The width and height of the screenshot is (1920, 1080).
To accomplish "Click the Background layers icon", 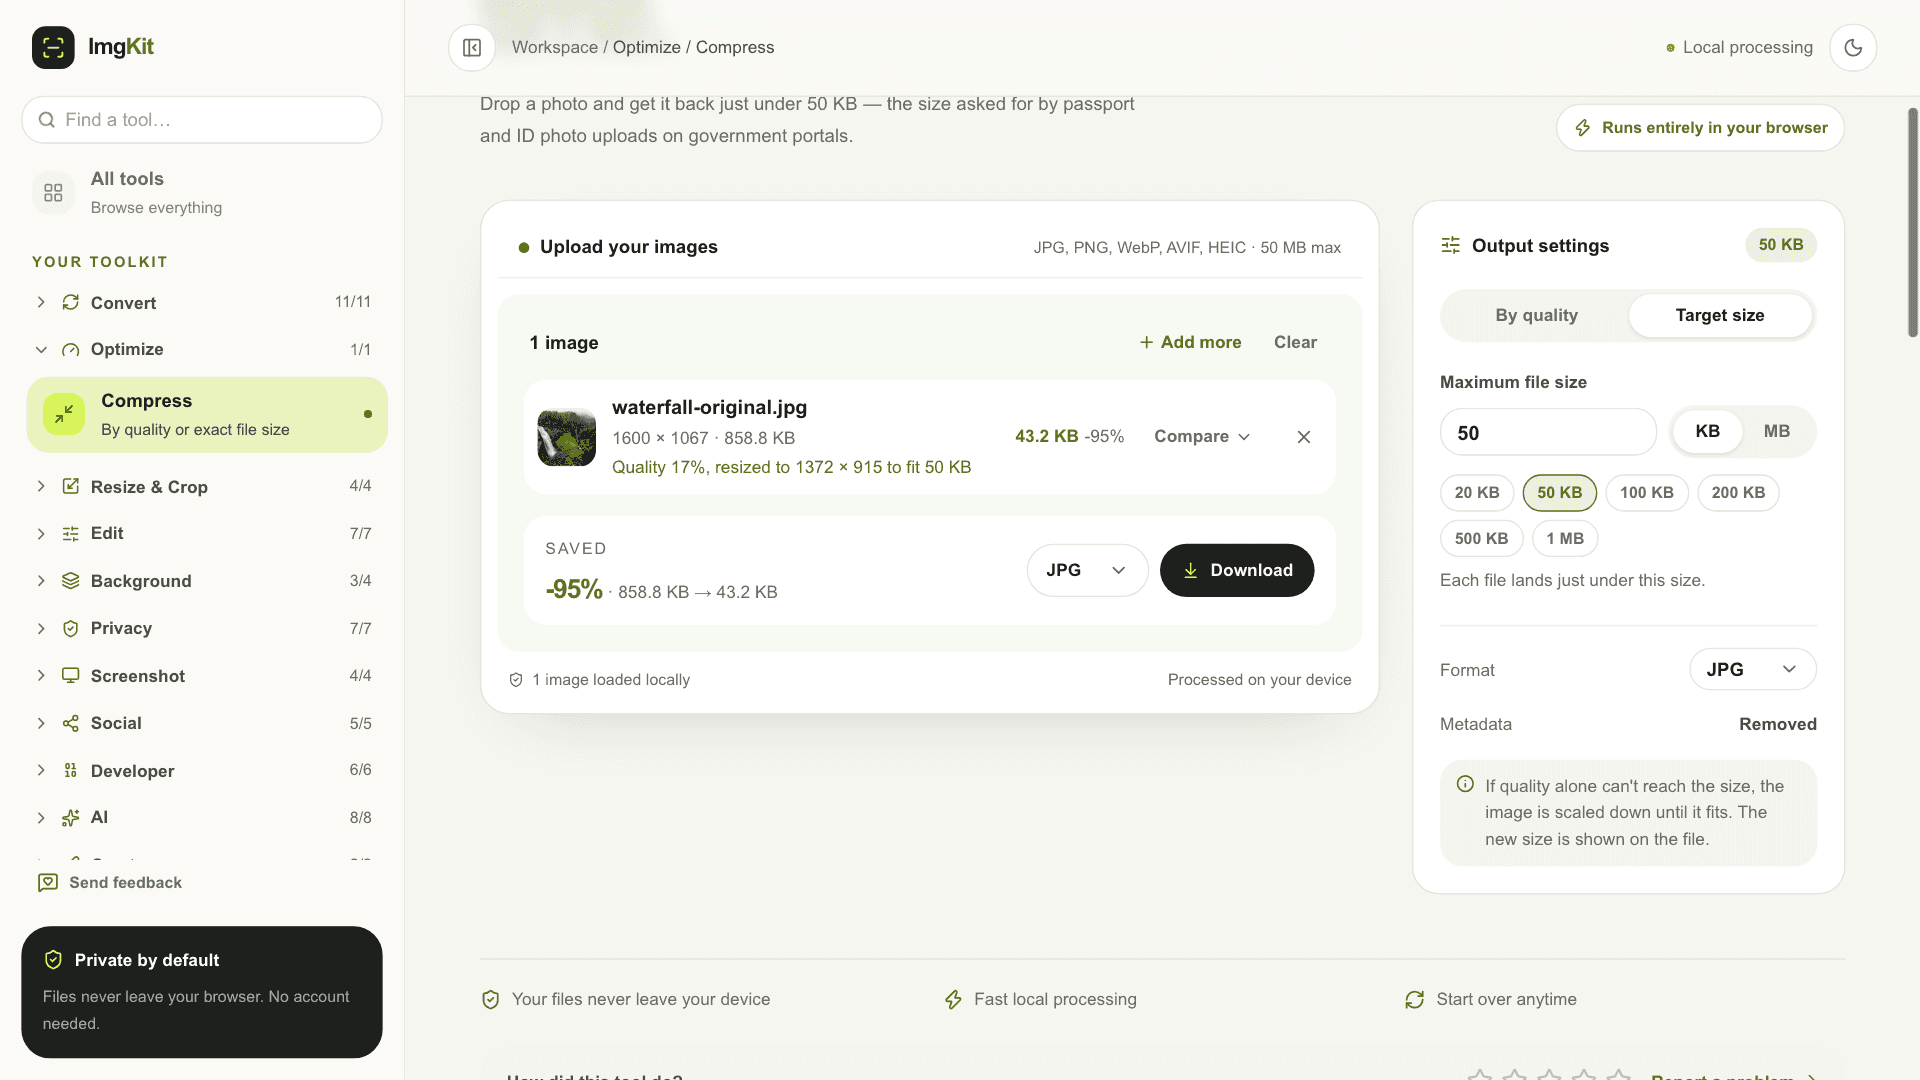I will pos(71,581).
